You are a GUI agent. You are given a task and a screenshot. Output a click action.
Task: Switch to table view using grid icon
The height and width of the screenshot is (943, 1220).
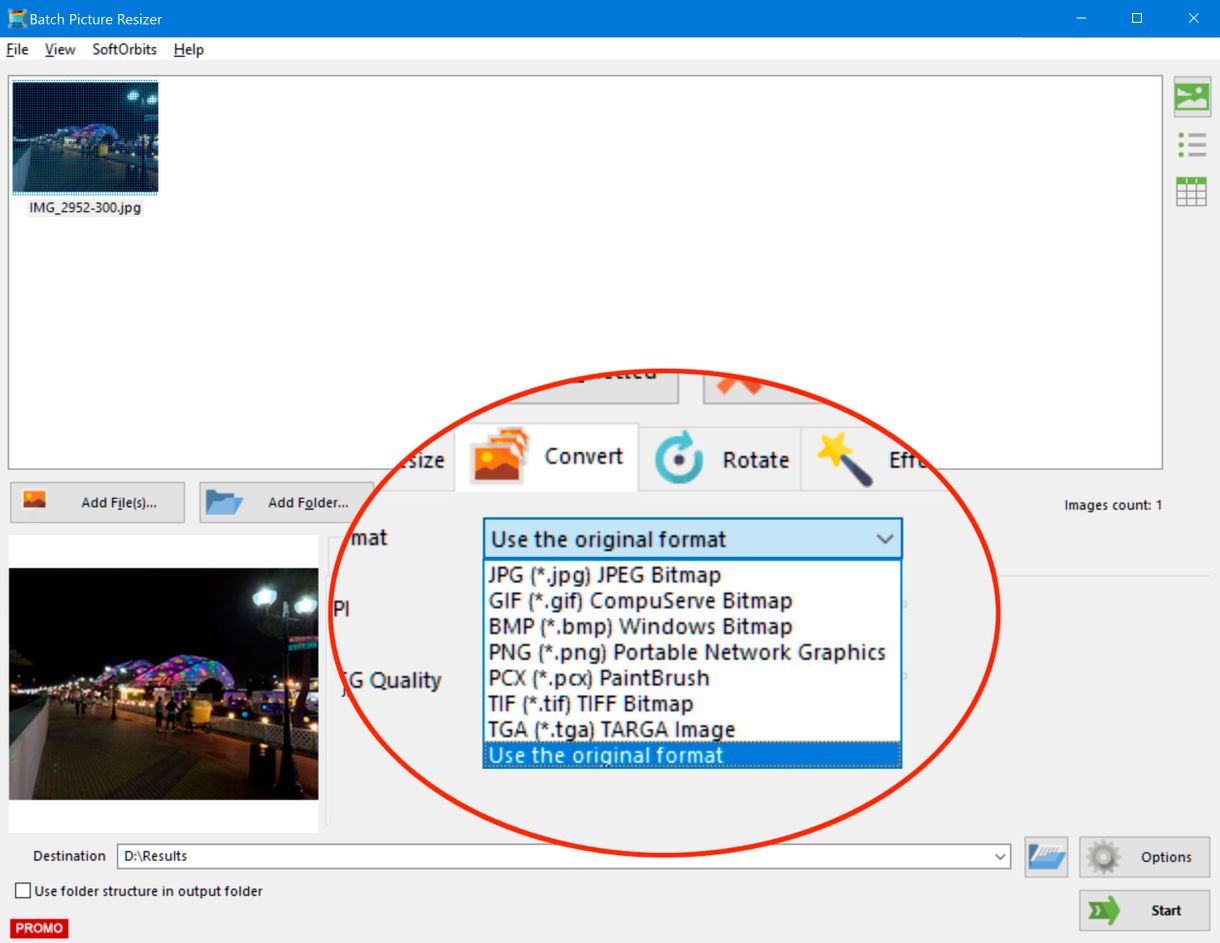(x=1192, y=190)
